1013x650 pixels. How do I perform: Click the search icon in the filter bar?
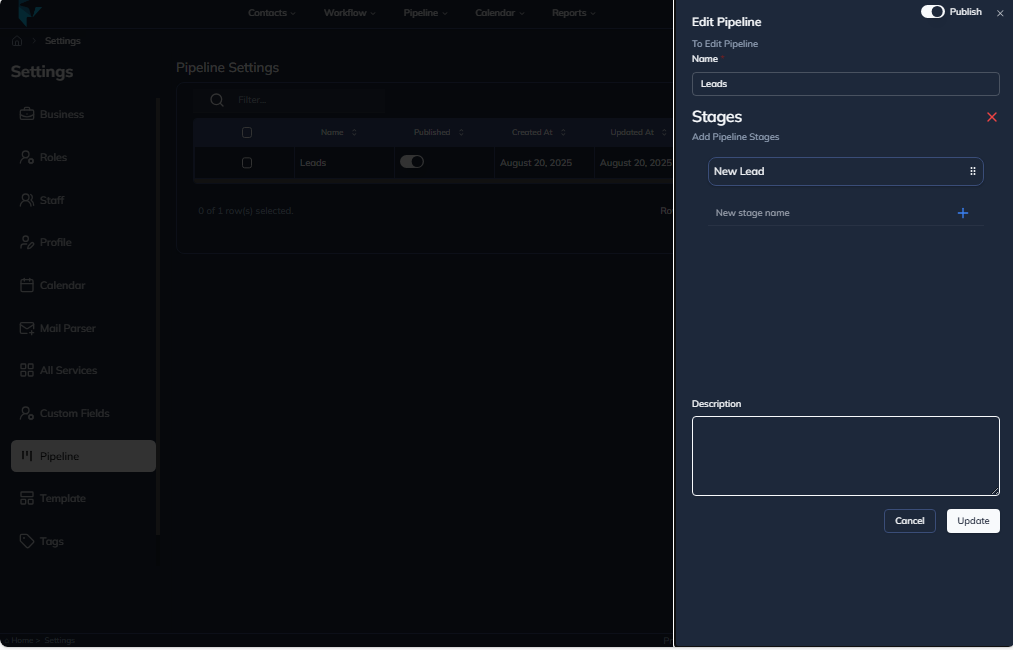217,100
